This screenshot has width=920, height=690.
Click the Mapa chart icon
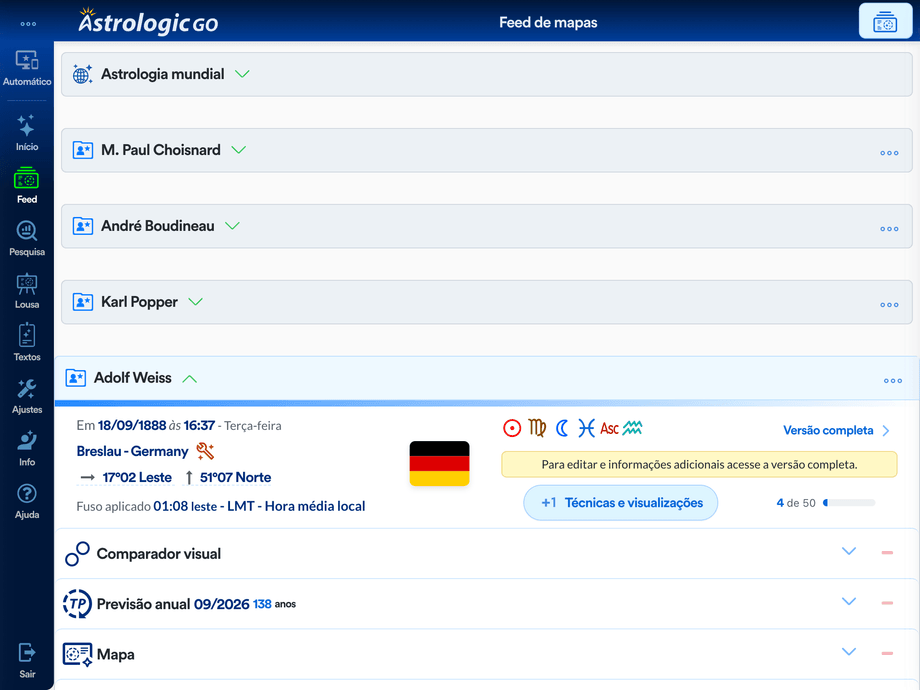pyautogui.click(x=77, y=655)
